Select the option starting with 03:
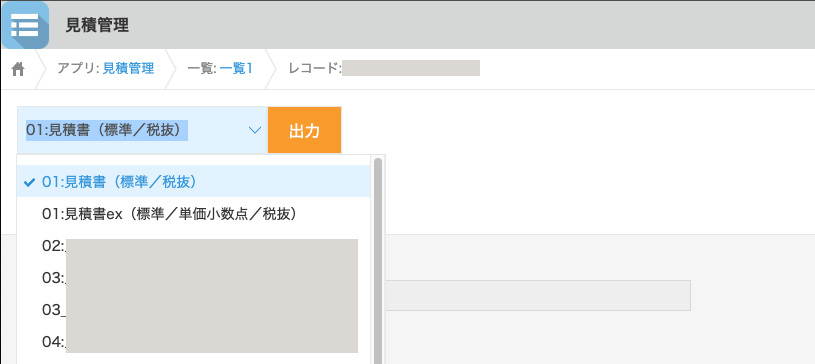This screenshot has height=364, width=815. click(193, 278)
